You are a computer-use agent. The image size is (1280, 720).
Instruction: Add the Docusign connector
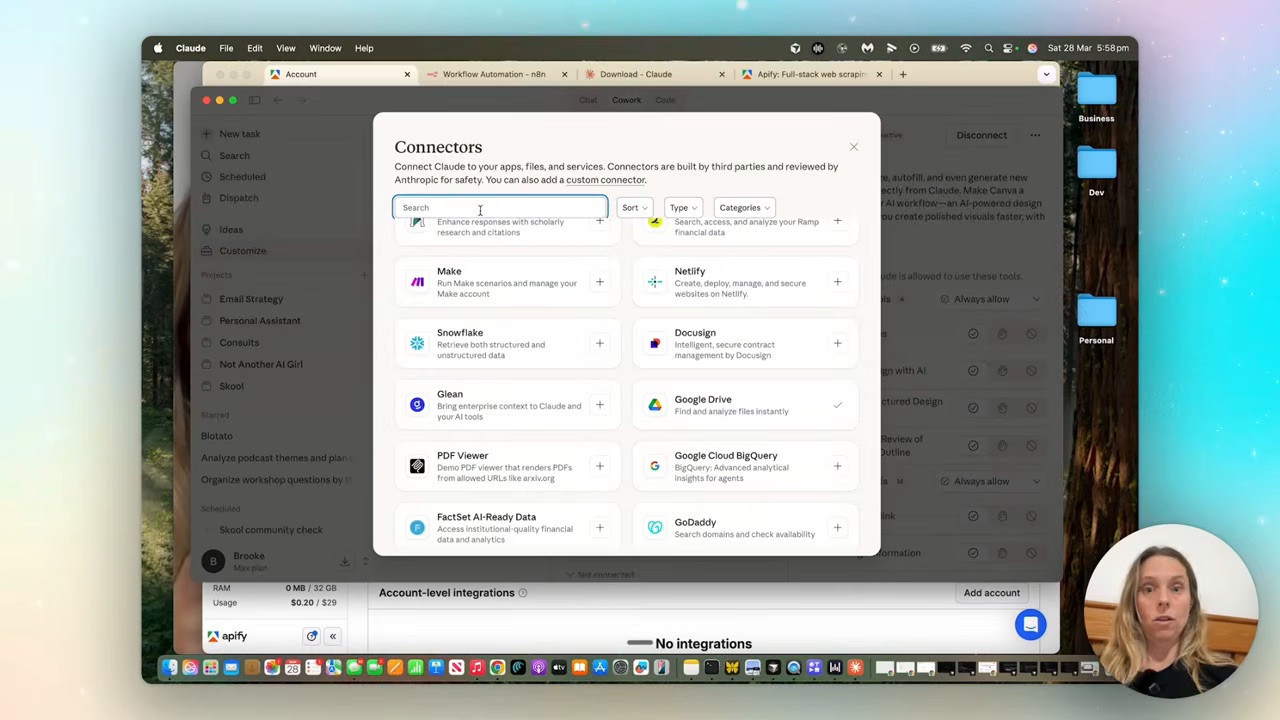(x=837, y=343)
